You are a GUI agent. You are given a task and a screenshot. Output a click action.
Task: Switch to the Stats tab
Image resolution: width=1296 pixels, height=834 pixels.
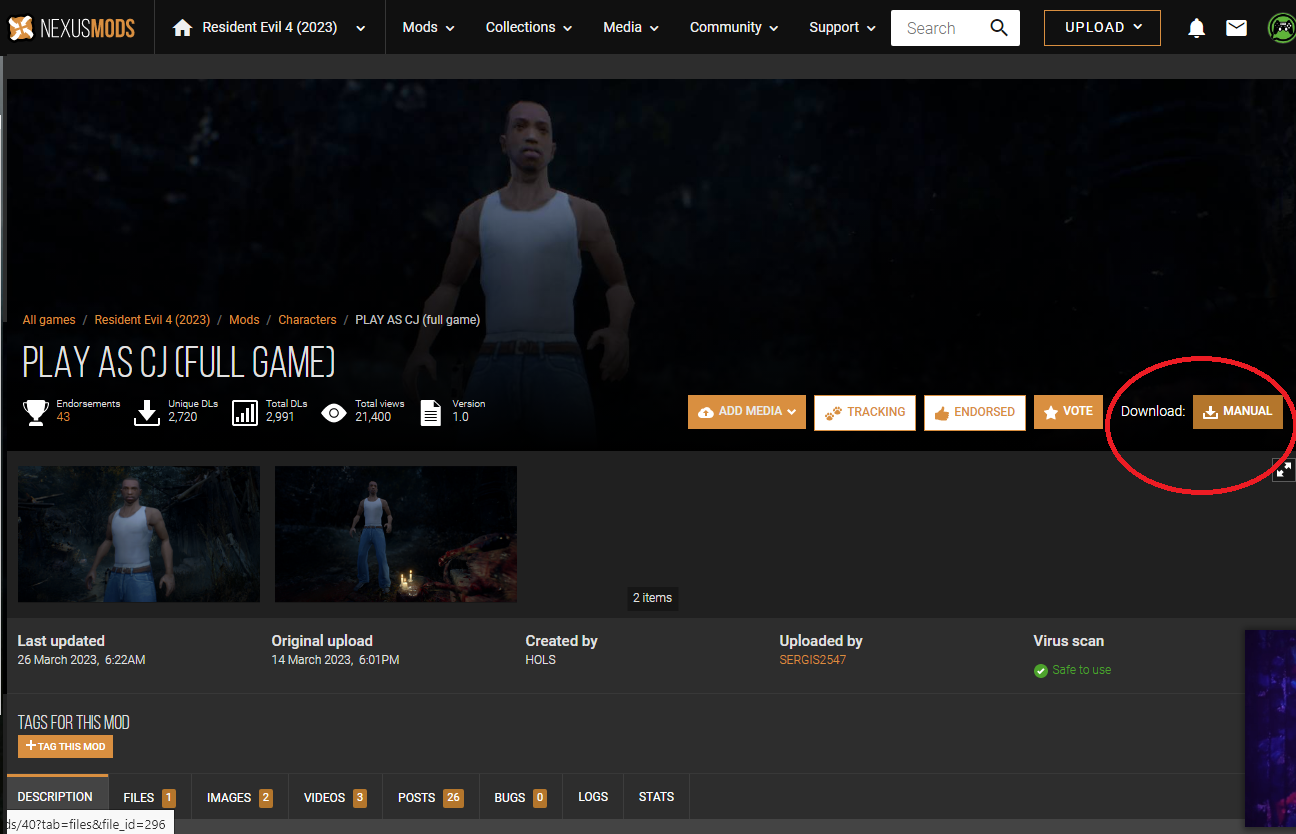coord(656,797)
